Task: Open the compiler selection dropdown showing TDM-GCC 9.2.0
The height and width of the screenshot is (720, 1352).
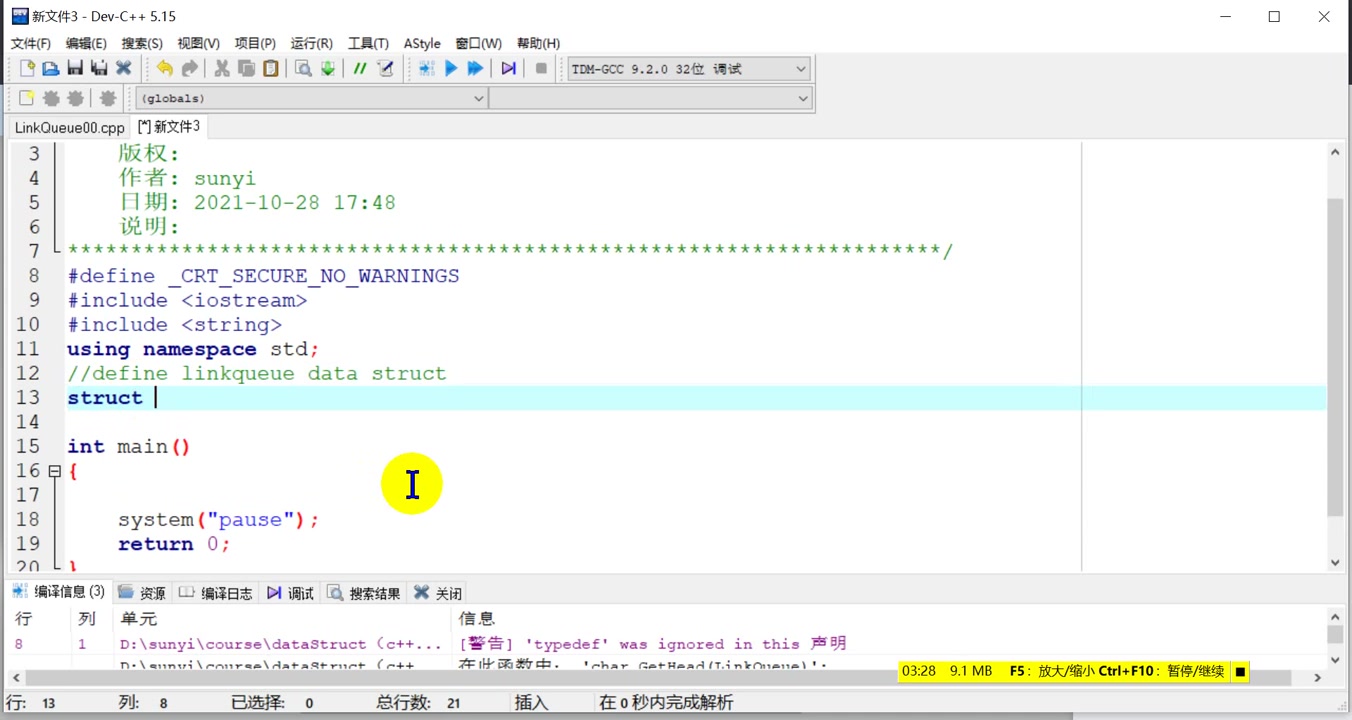Action: click(x=797, y=68)
